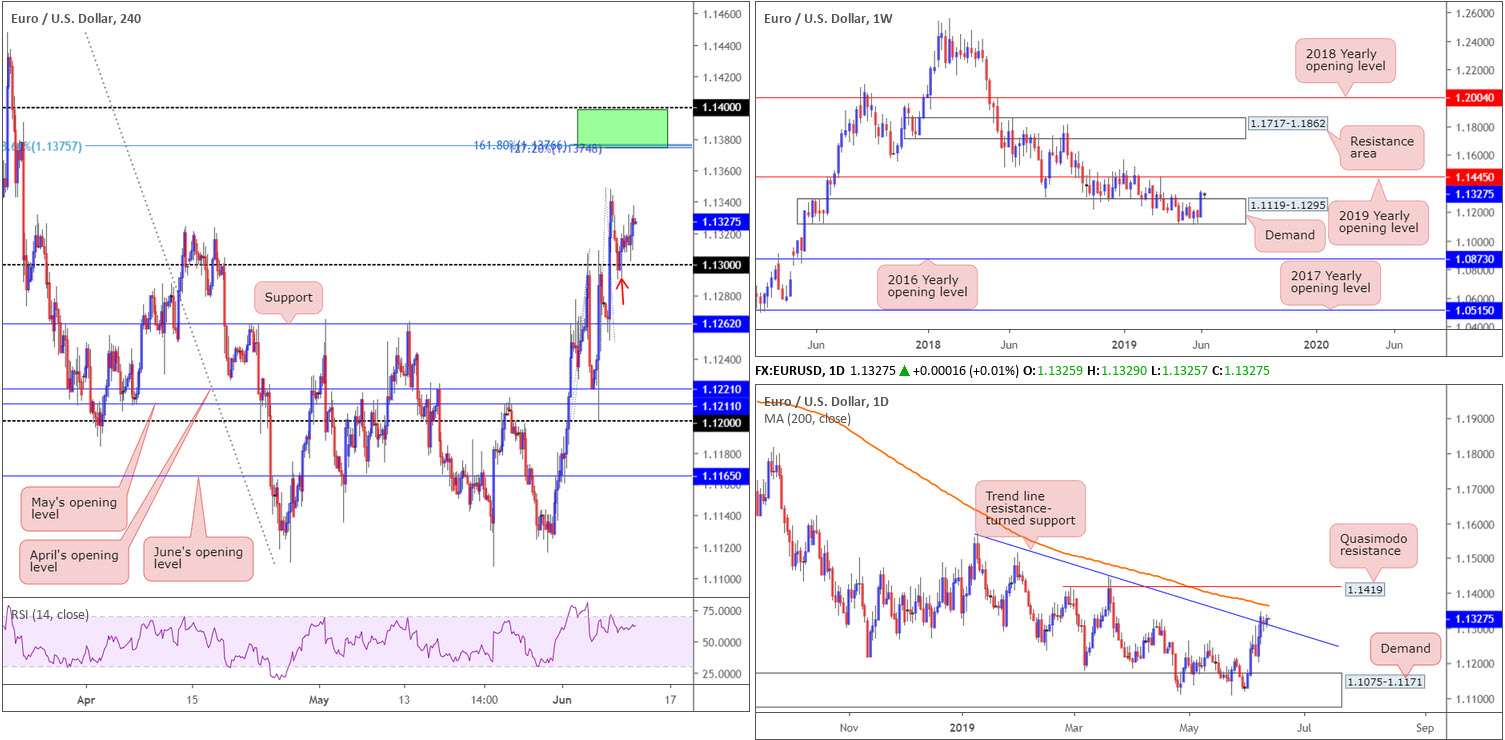The width and height of the screenshot is (1505, 740).
Task: Click the '2018 Yearly opening level' callout
Action: tap(1345, 61)
